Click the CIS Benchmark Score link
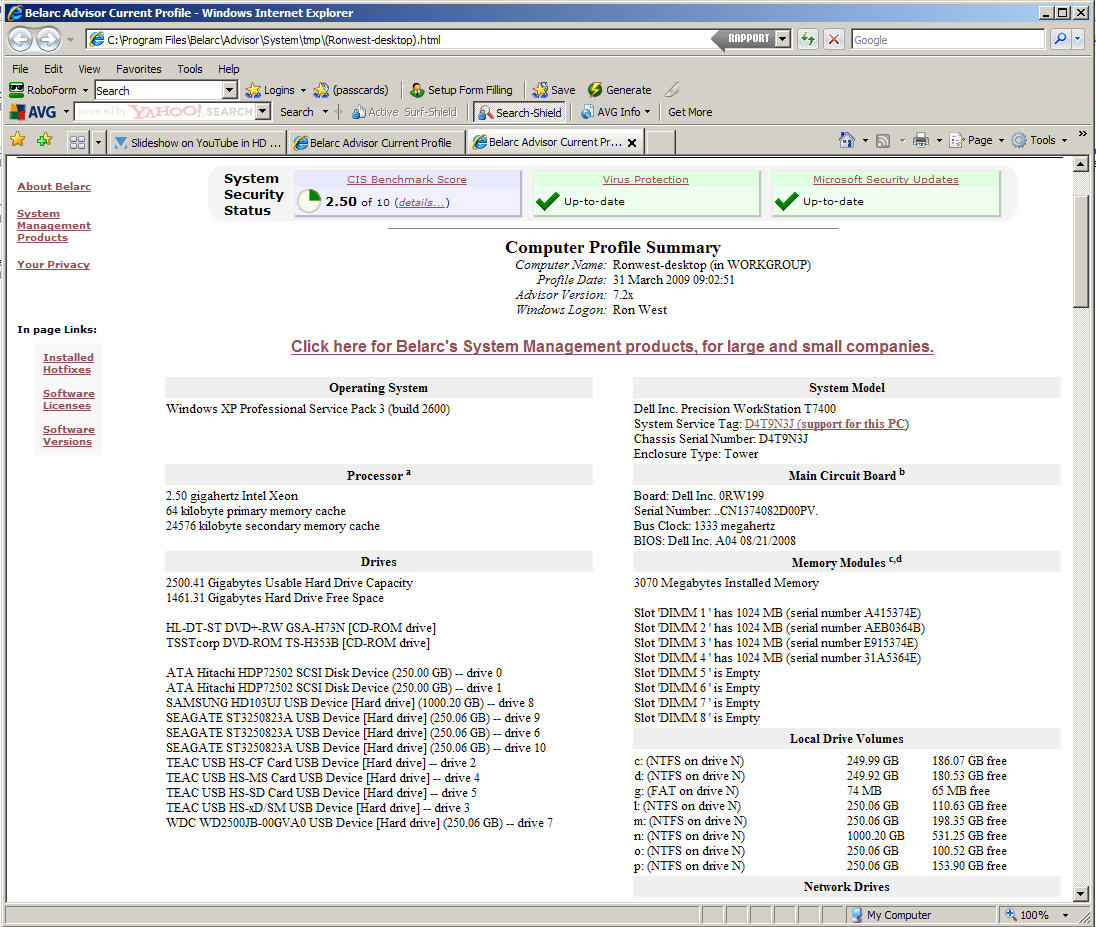1096x927 pixels. tap(406, 180)
